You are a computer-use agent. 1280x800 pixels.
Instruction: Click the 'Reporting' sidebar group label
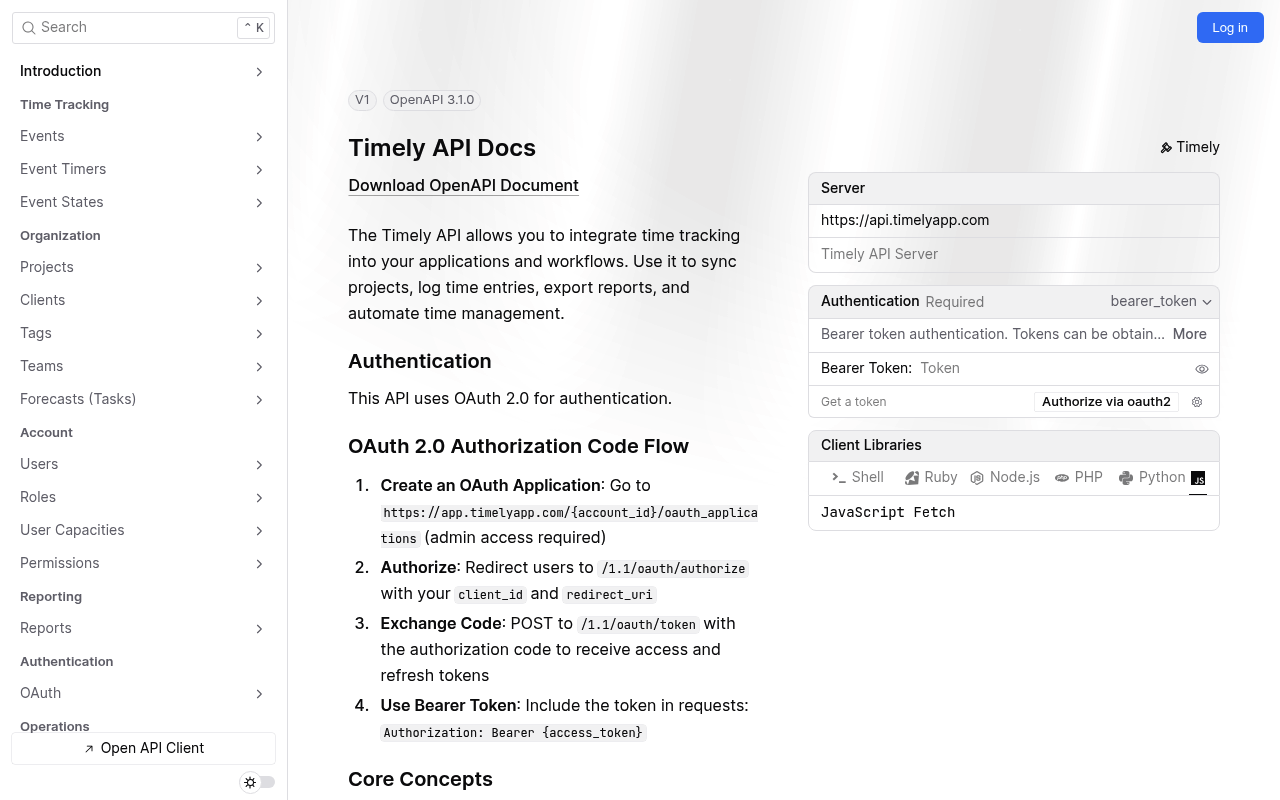tap(51, 597)
